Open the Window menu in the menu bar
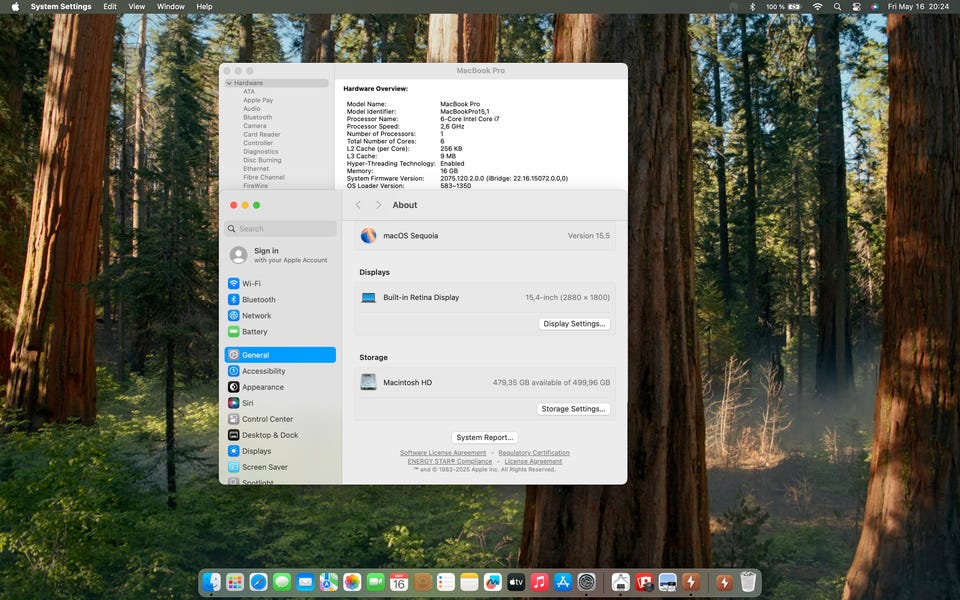Image resolution: width=960 pixels, height=600 pixels. (171, 7)
